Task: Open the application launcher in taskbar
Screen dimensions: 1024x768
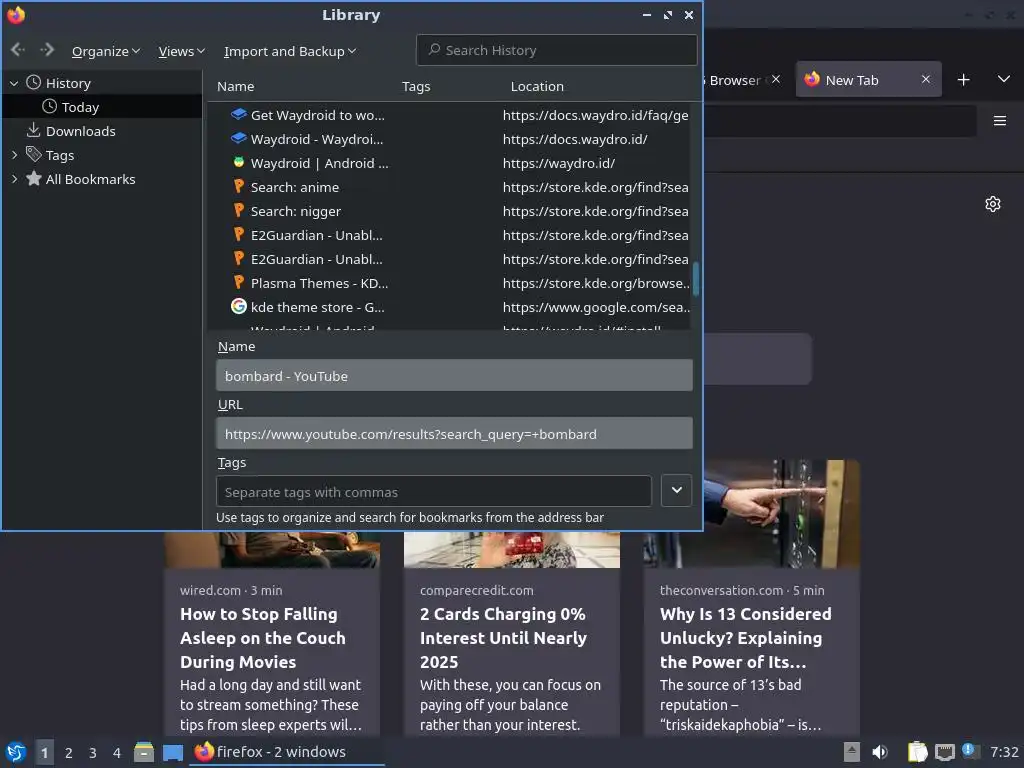Action: (16, 752)
